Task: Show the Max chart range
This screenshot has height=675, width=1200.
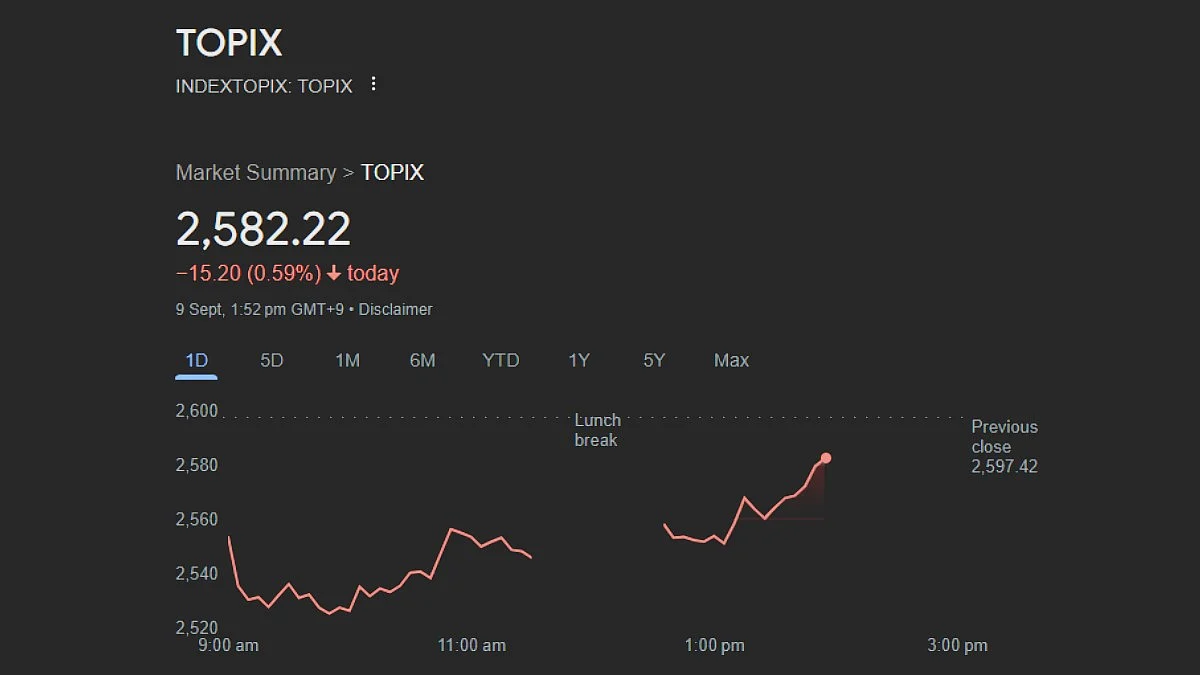Action: tap(731, 360)
